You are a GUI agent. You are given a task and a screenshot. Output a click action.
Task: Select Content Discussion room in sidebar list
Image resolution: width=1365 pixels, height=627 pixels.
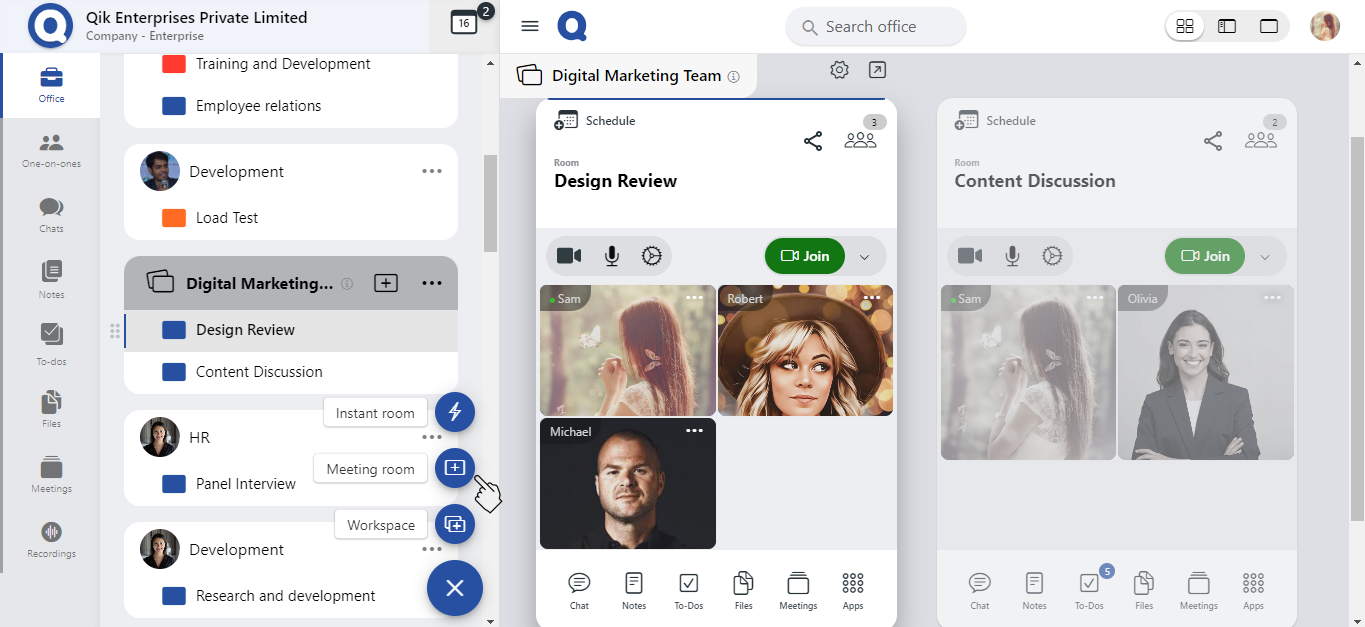coord(259,372)
